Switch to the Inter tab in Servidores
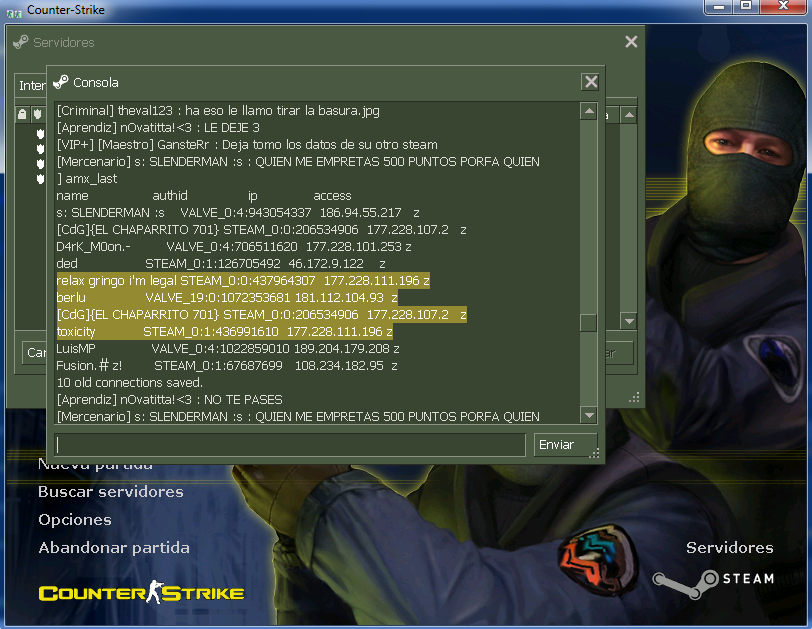This screenshot has width=812, height=629. coord(31,85)
